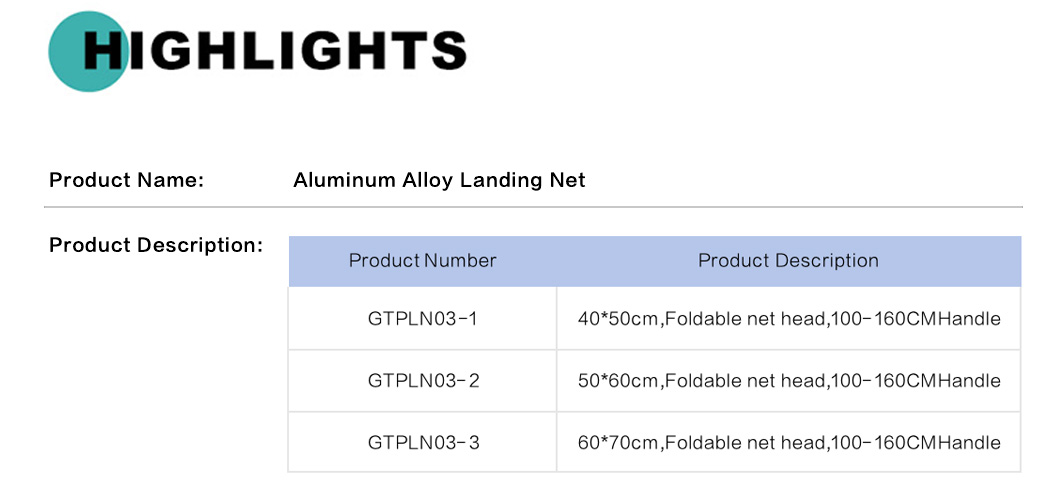Click "100-160CMHandle" in the GTPLN03-1 row

915,320
